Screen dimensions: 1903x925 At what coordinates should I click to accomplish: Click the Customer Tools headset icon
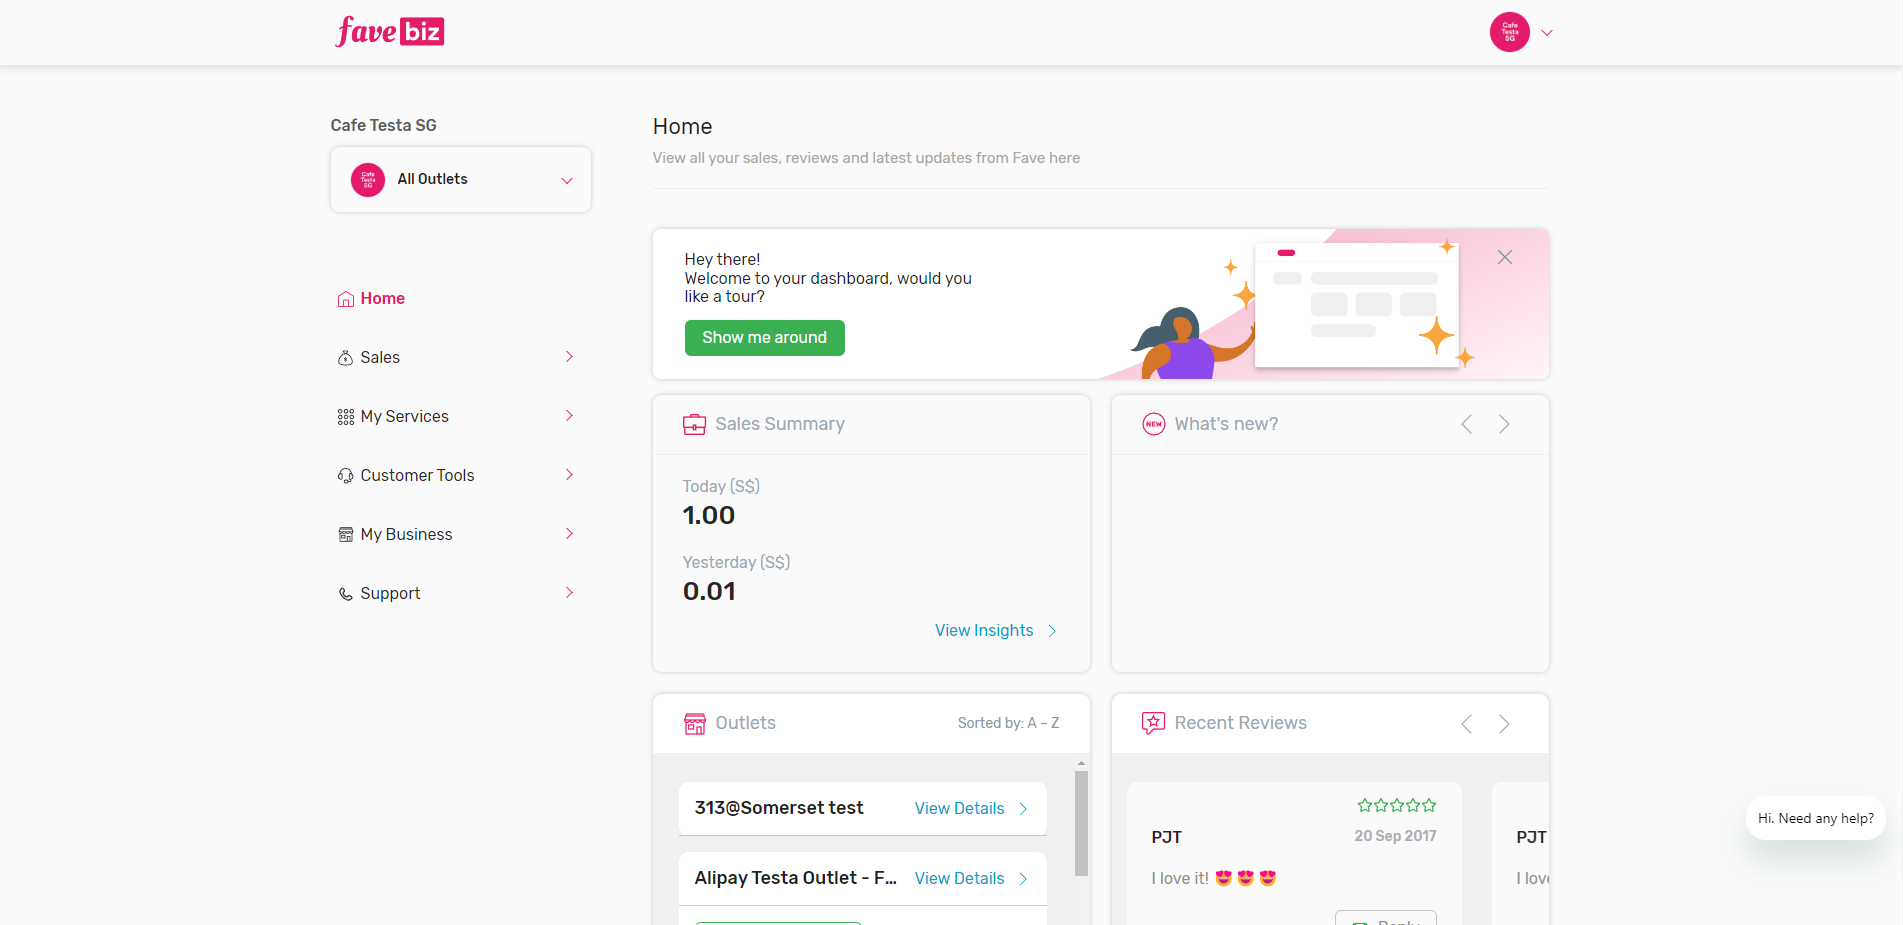[346, 476]
